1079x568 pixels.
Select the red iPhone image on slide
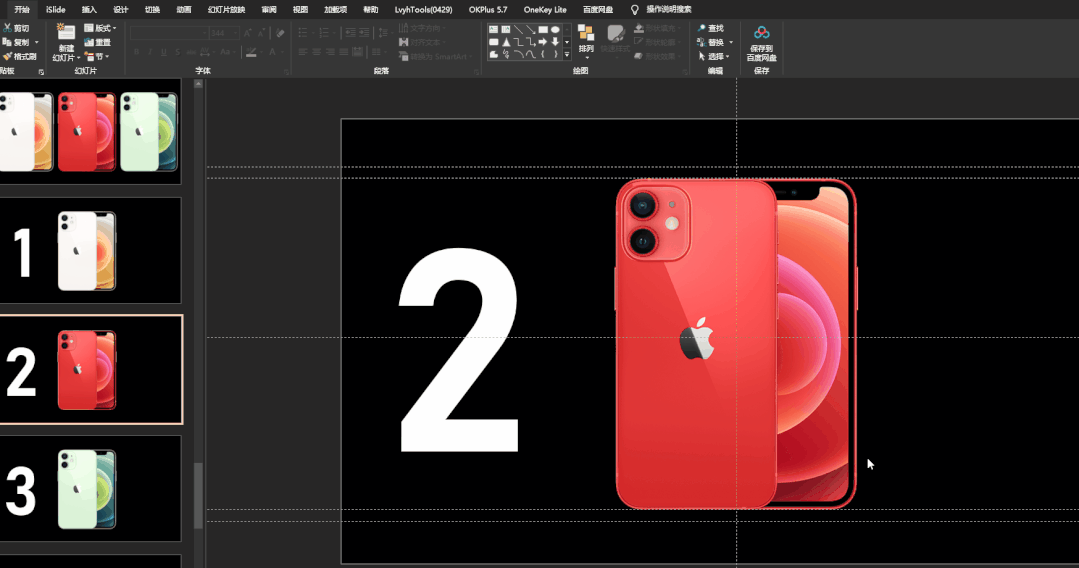click(736, 344)
